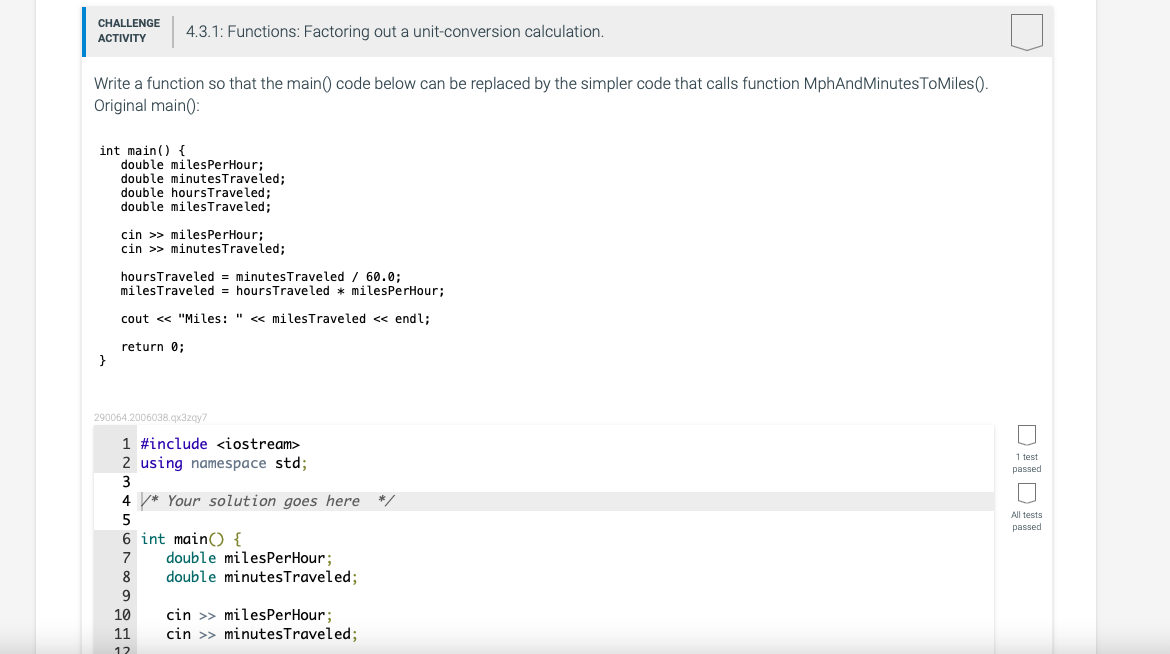
Task: Click the completion shield icon in the activity header
Action: coord(1028,32)
